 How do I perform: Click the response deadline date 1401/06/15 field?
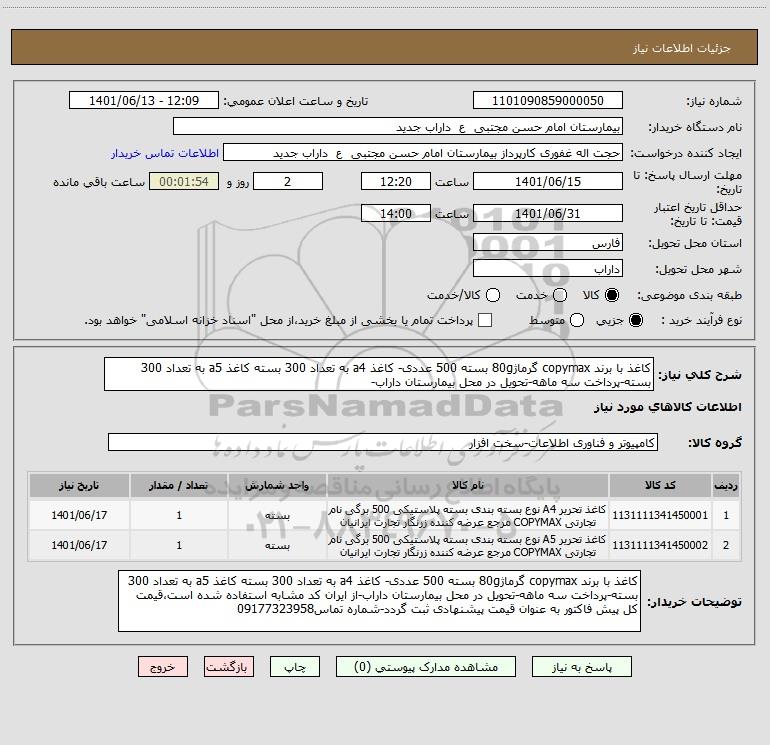click(548, 181)
